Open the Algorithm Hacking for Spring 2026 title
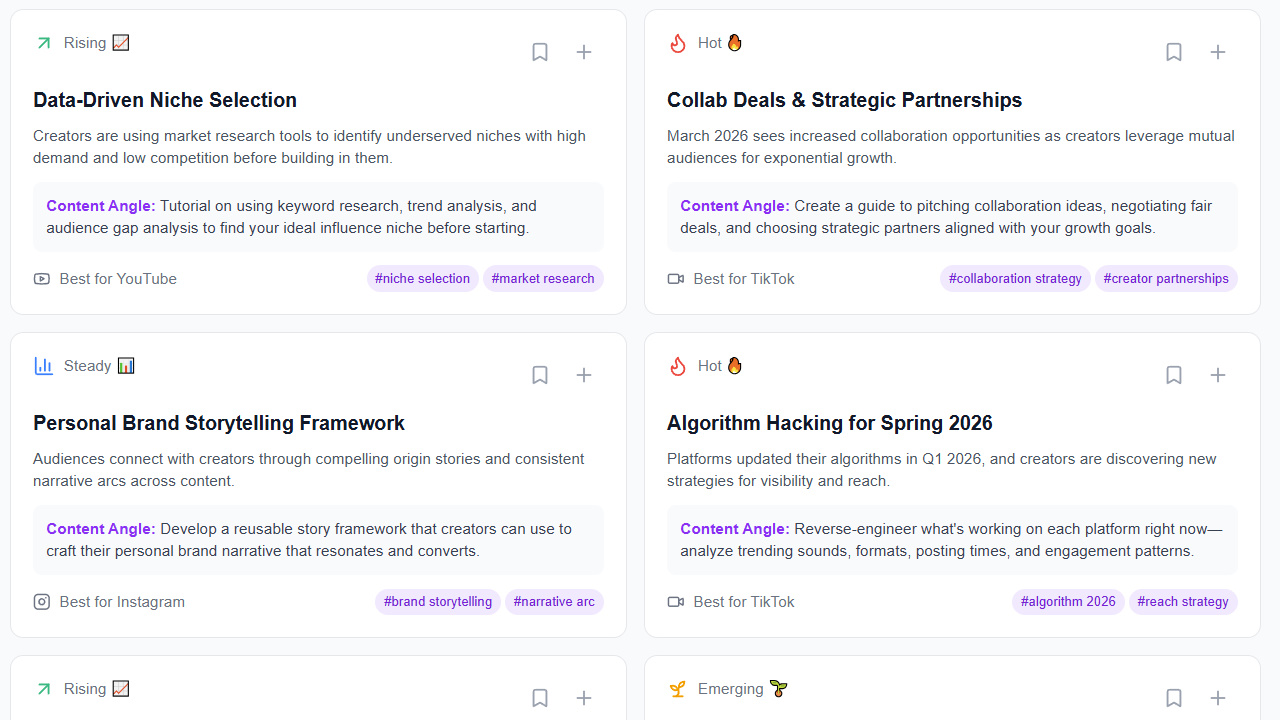This screenshot has width=1280, height=720. pos(829,423)
